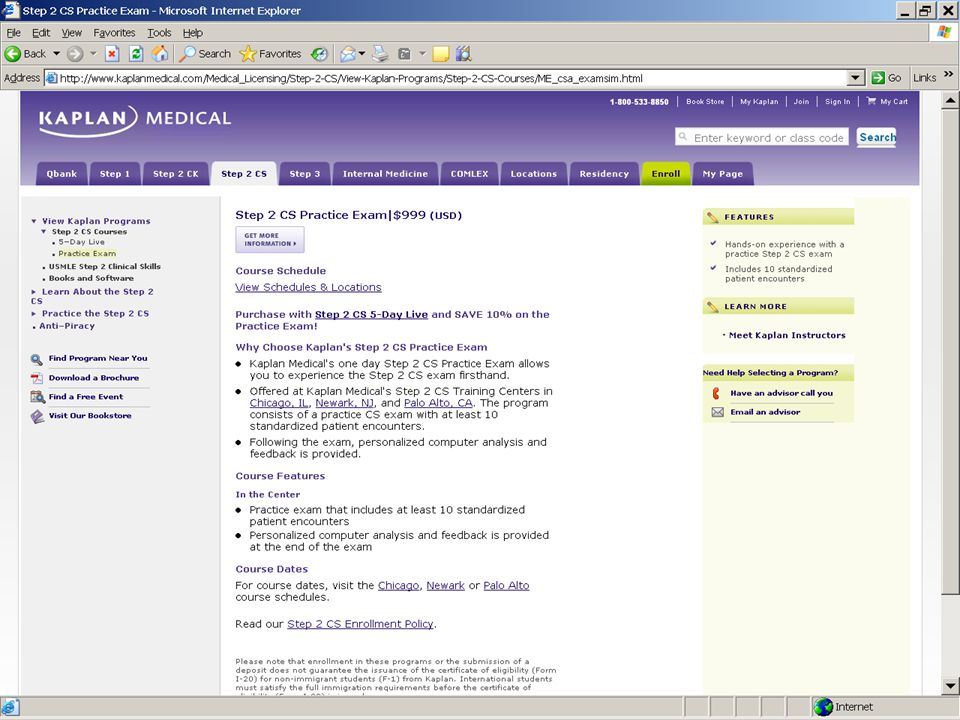The width and height of the screenshot is (960, 720).
Task: Click the green Go arrow button
Action: [886, 78]
